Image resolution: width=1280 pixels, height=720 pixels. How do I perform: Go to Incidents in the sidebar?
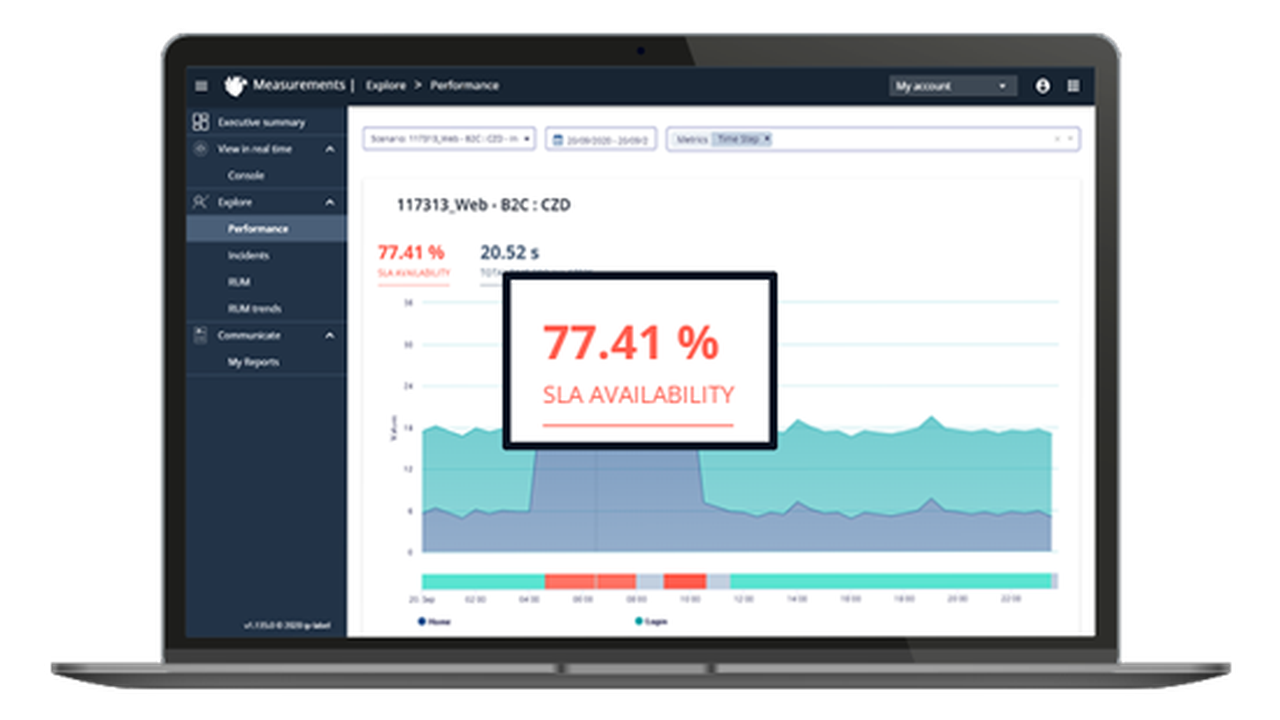click(x=248, y=255)
